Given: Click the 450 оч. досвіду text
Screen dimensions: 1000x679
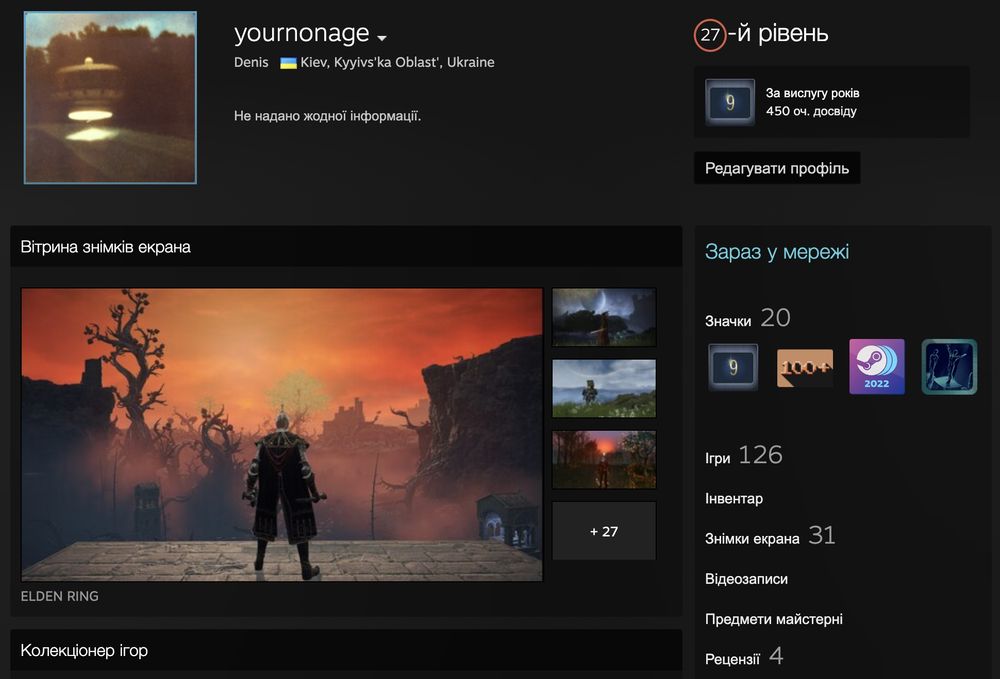Looking at the screenshot, I should click(x=811, y=111).
